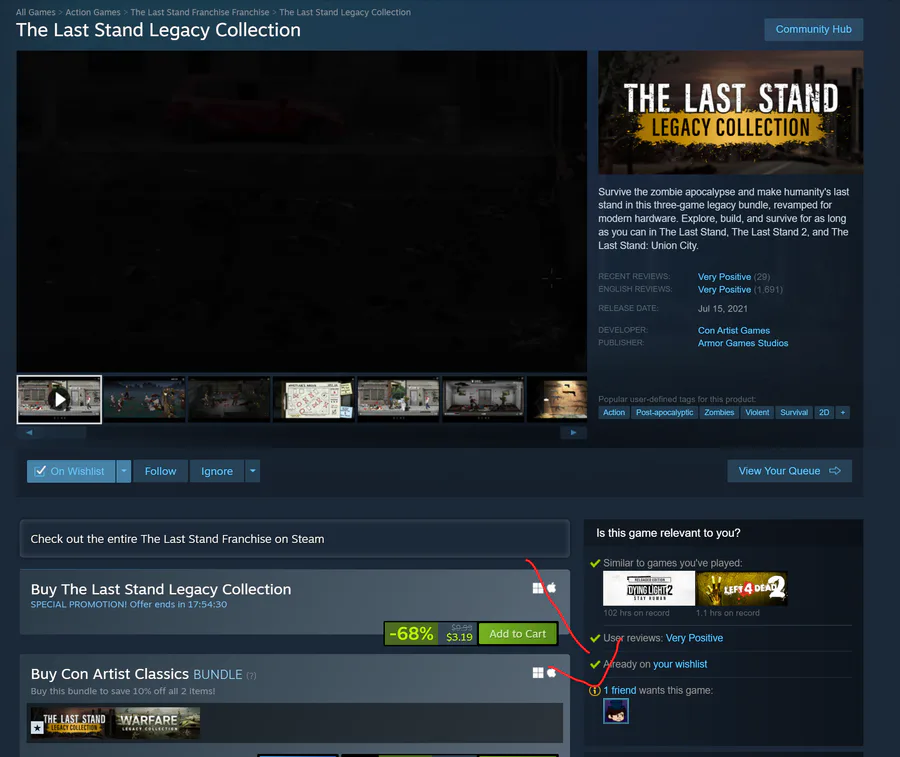Play the trailer video thumbnail
The height and width of the screenshot is (757, 900).
coord(59,399)
